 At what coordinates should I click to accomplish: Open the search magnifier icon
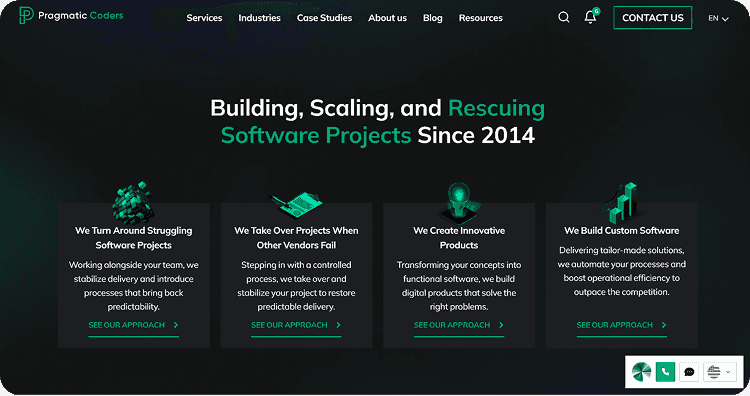563,18
